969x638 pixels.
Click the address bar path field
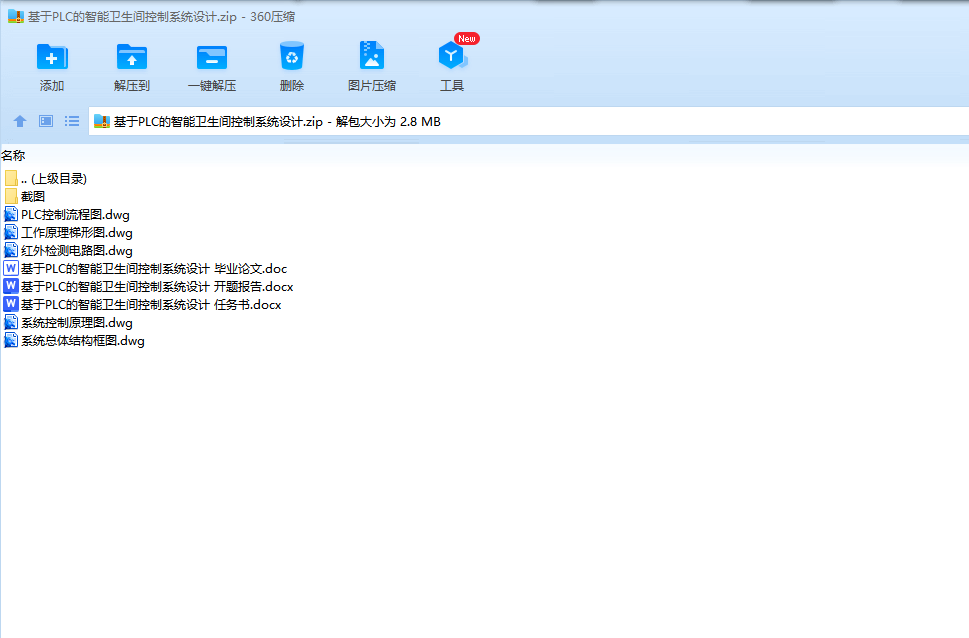pos(528,122)
